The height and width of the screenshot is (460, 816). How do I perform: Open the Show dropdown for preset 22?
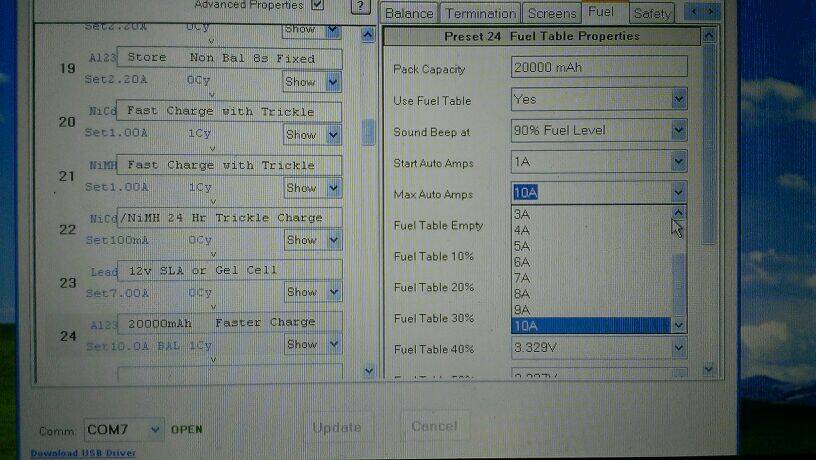pyautogui.click(x=333, y=240)
